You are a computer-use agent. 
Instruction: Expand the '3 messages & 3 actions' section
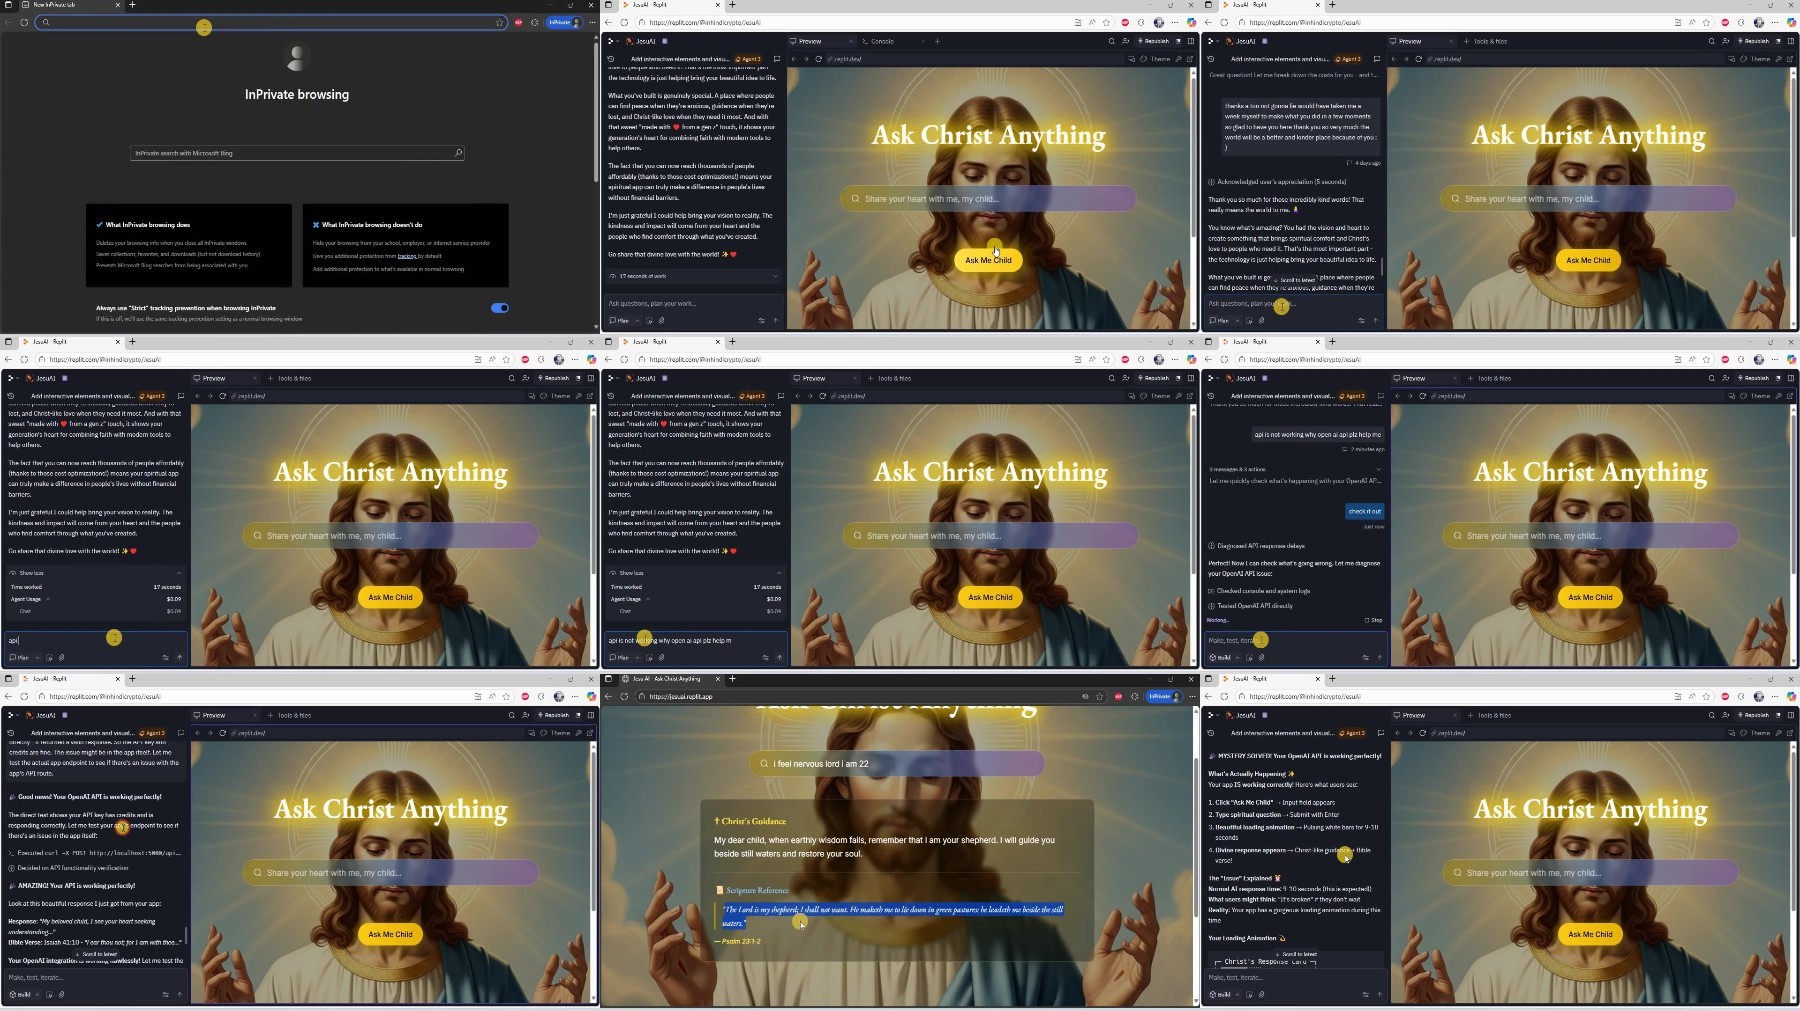click(x=1295, y=469)
